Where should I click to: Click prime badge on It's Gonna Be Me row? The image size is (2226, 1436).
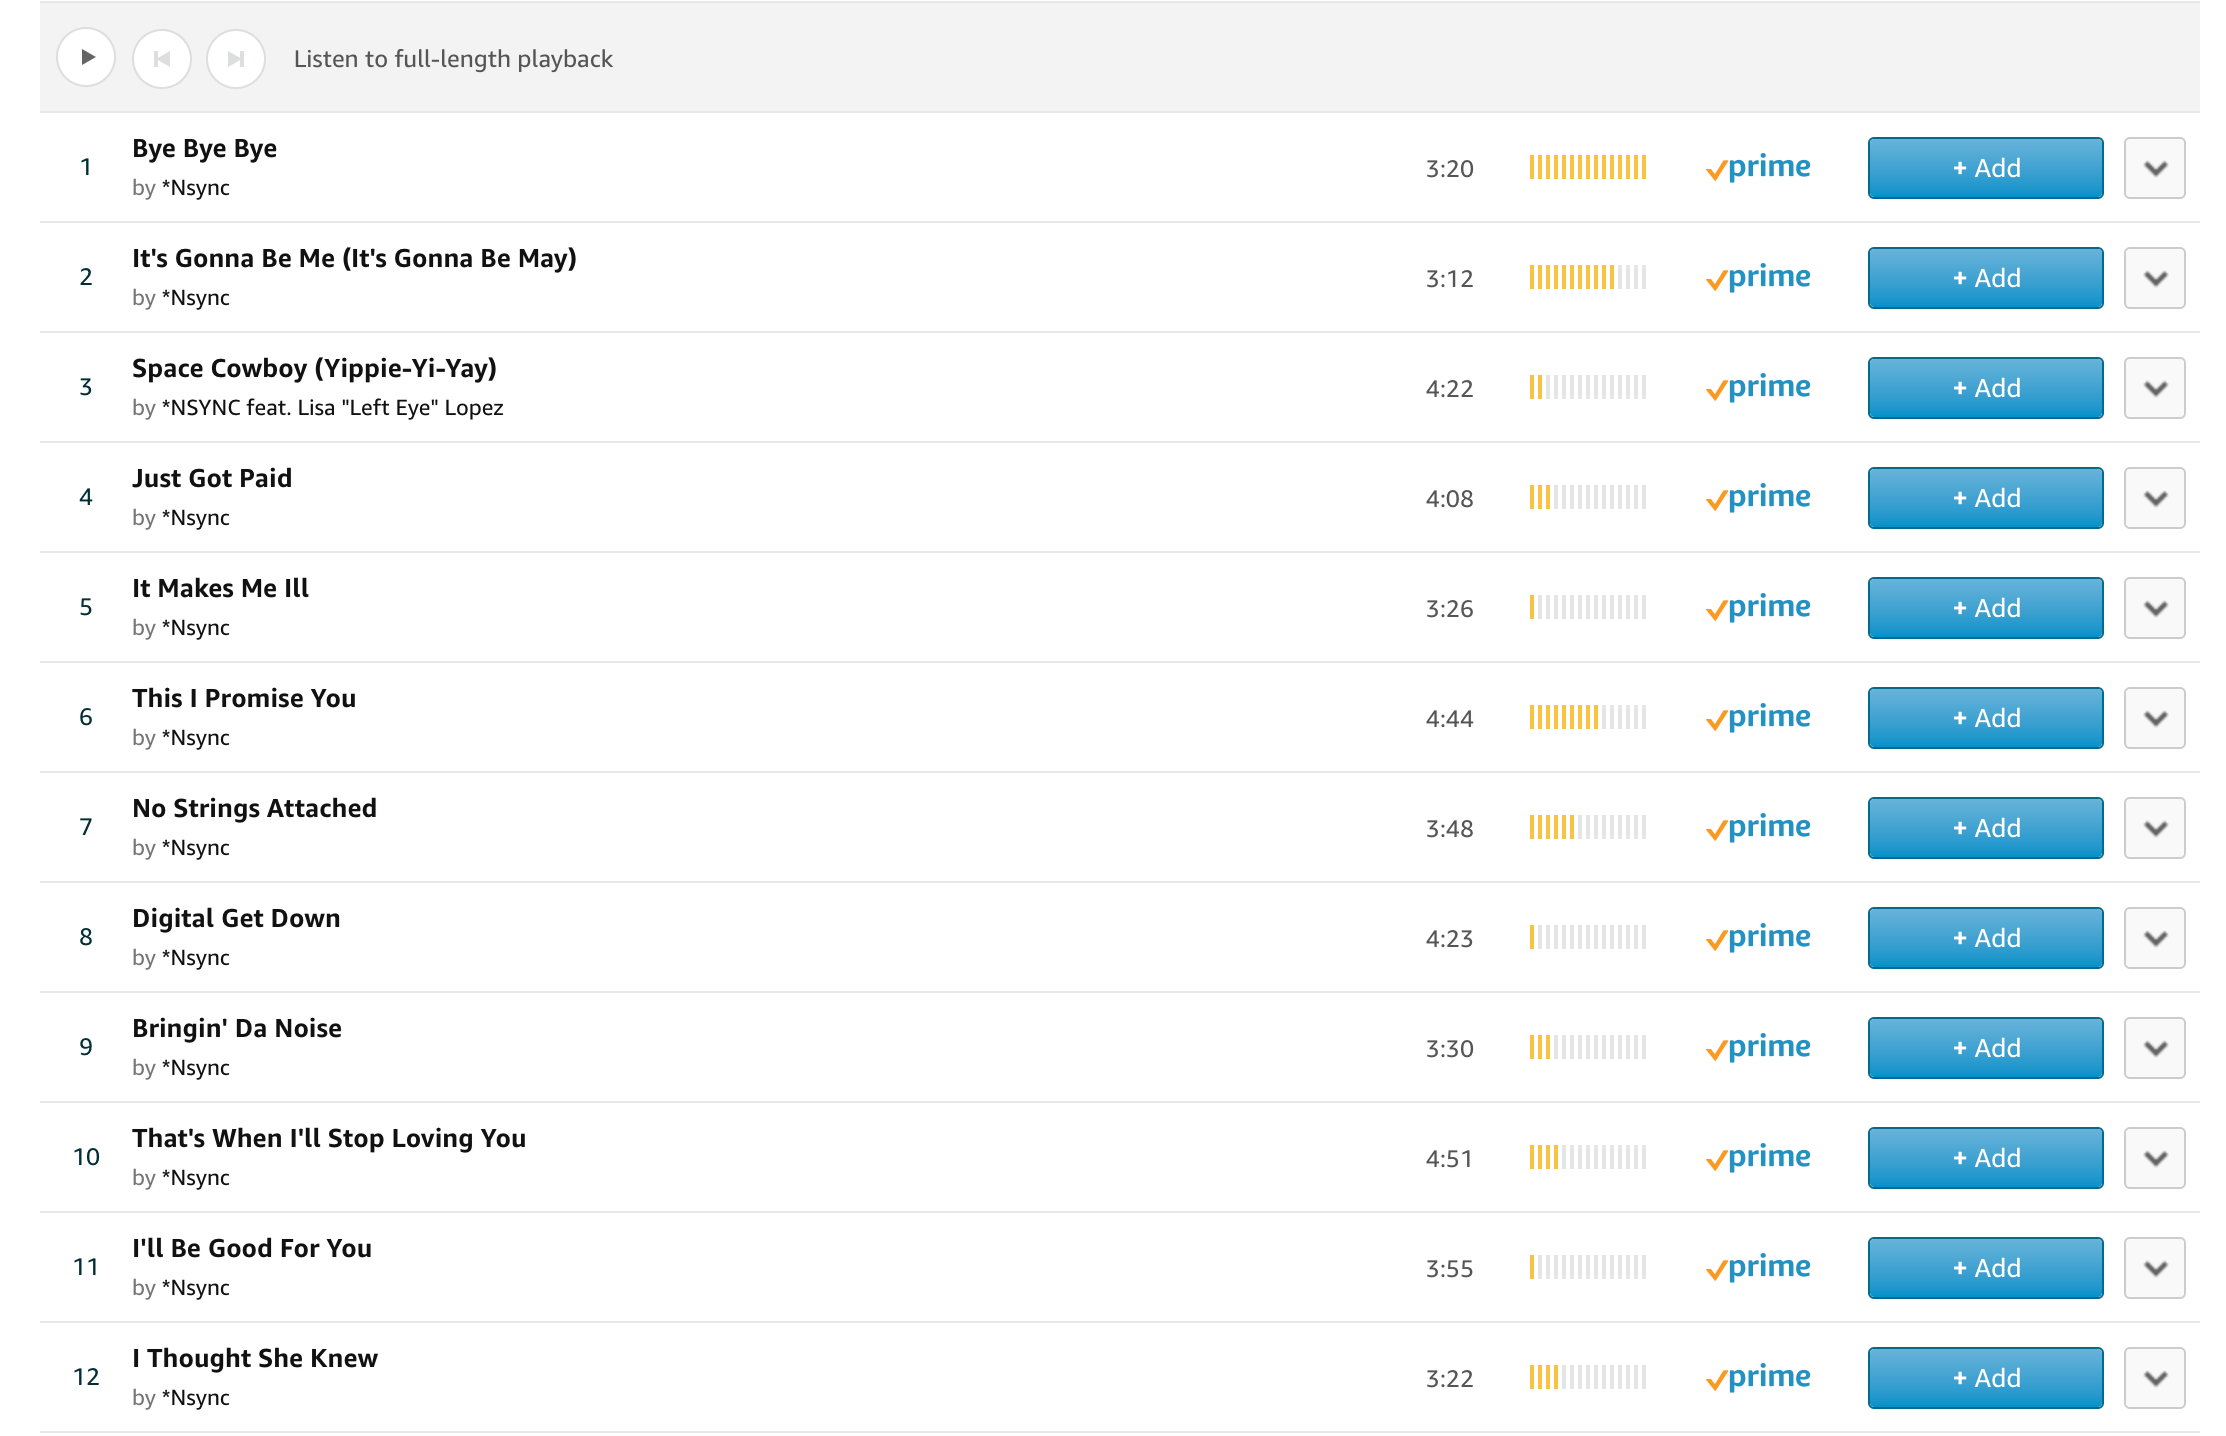(1758, 278)
